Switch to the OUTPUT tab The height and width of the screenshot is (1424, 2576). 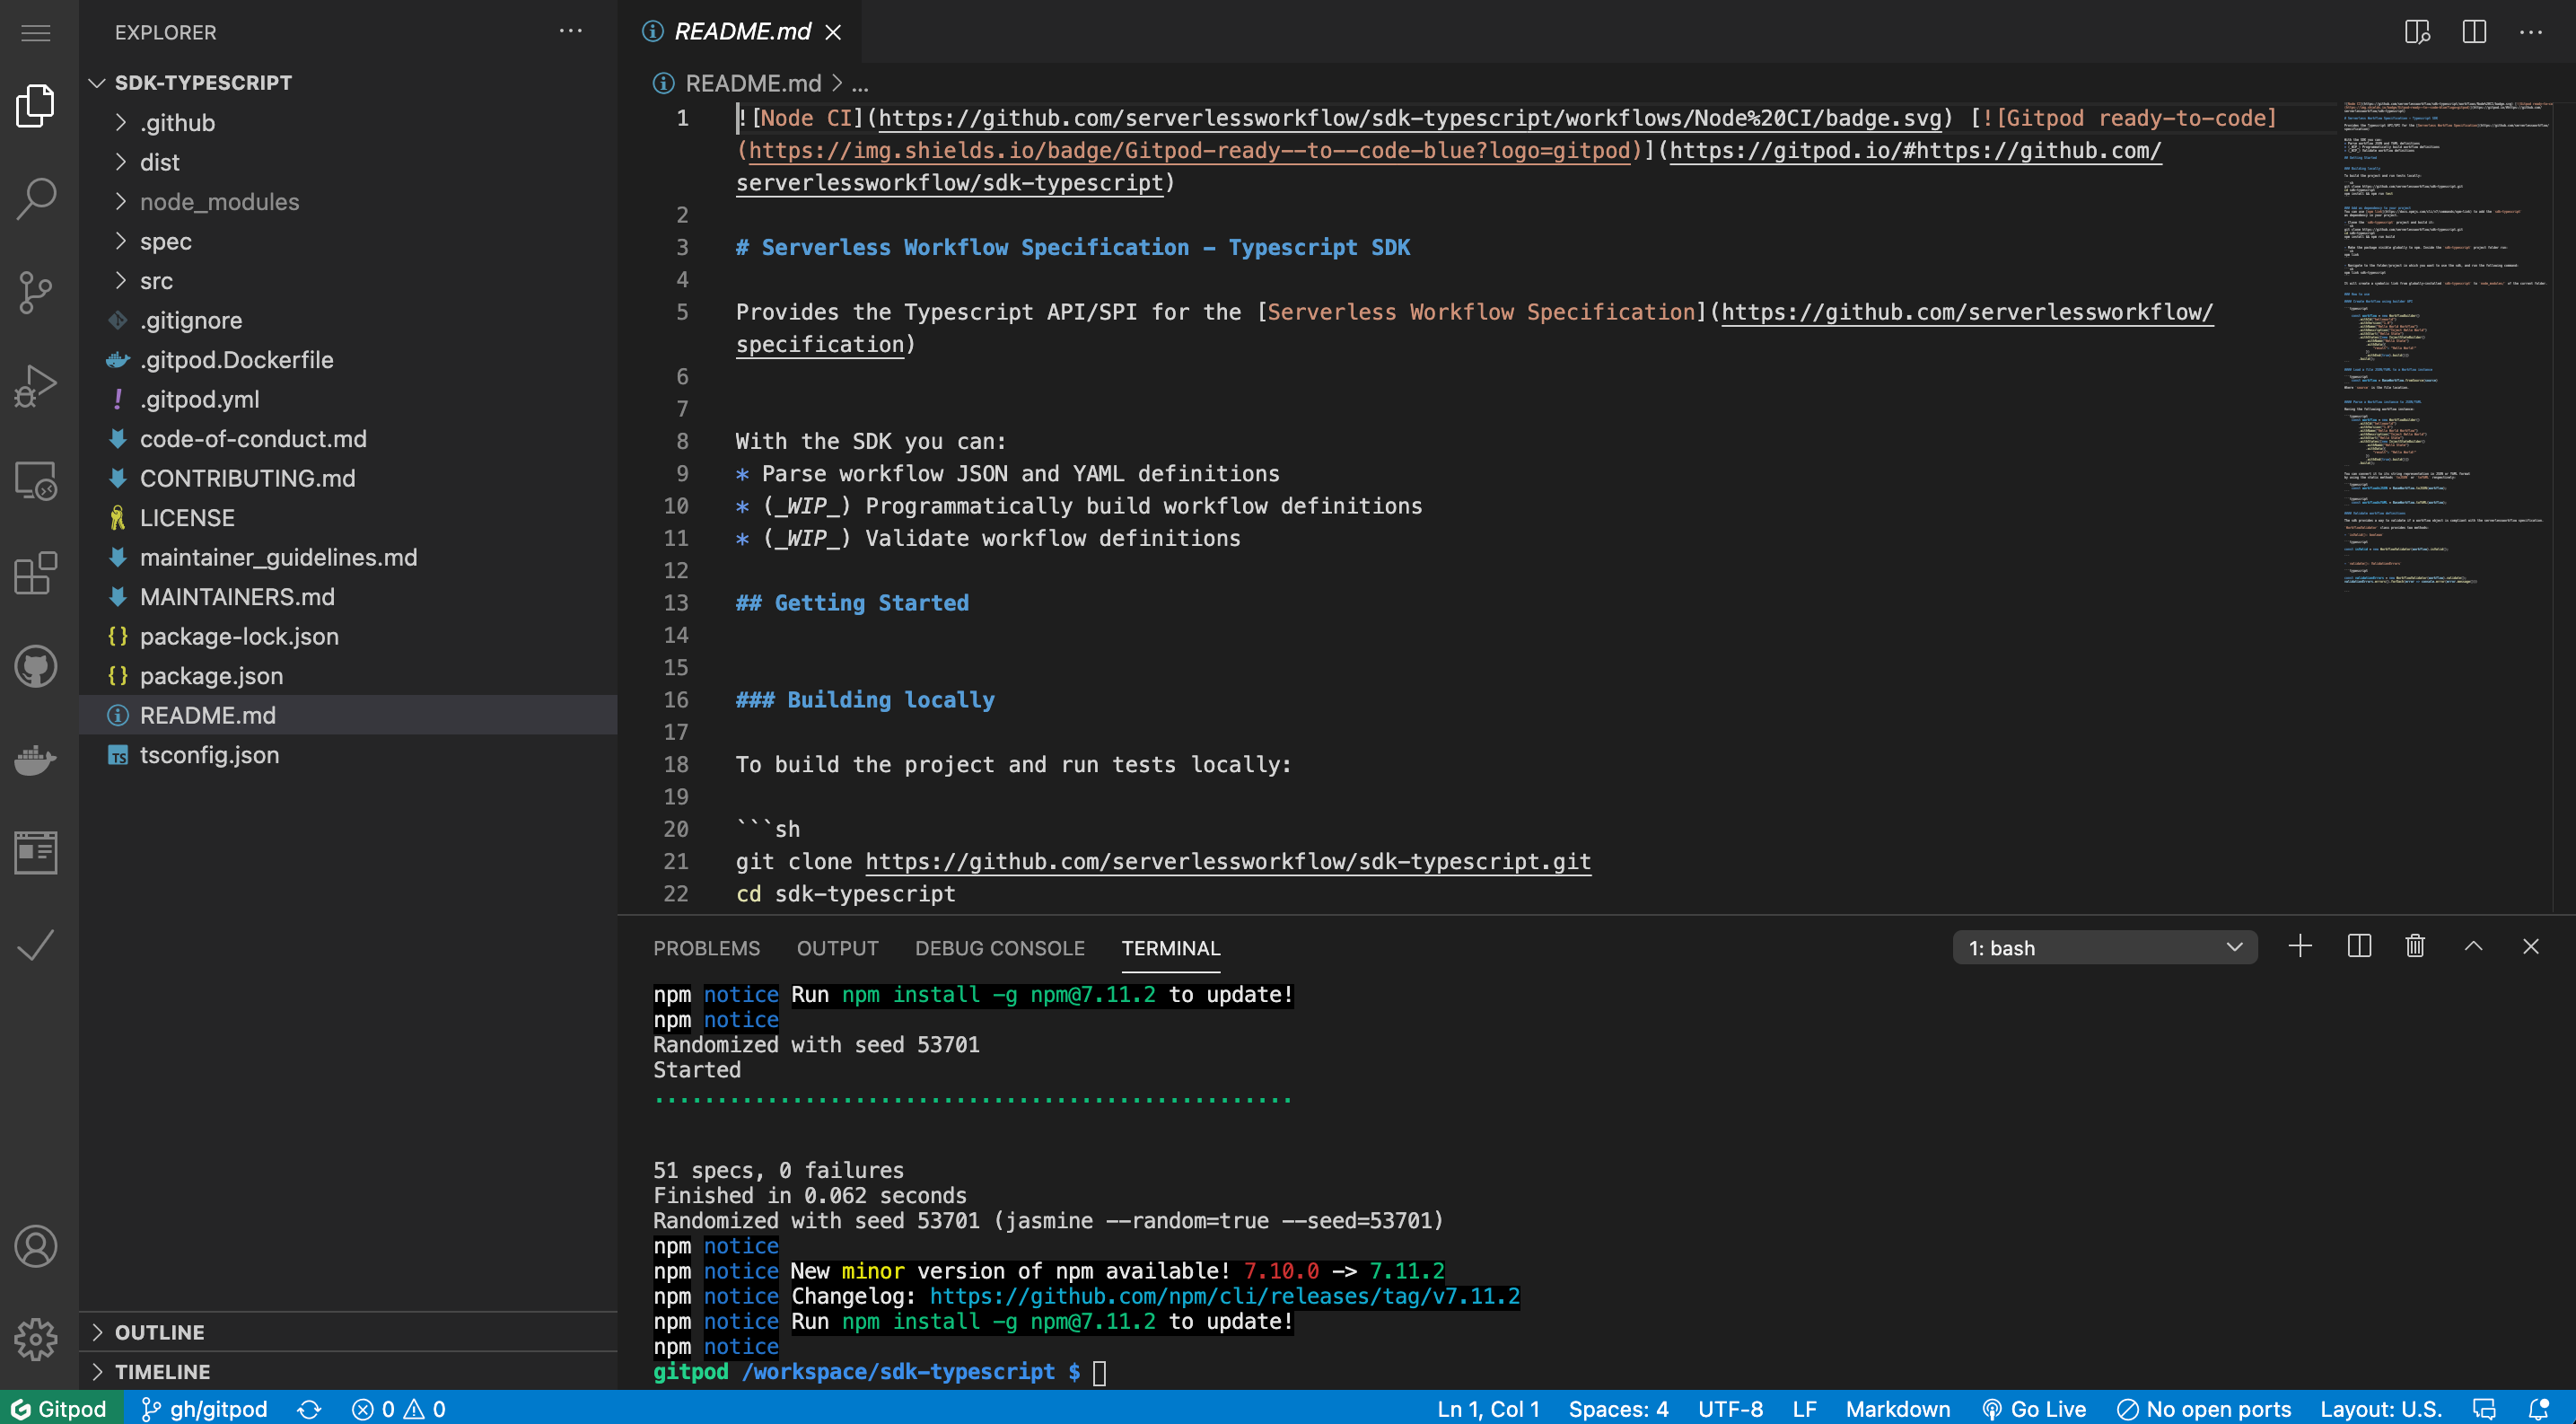point(837,948)
